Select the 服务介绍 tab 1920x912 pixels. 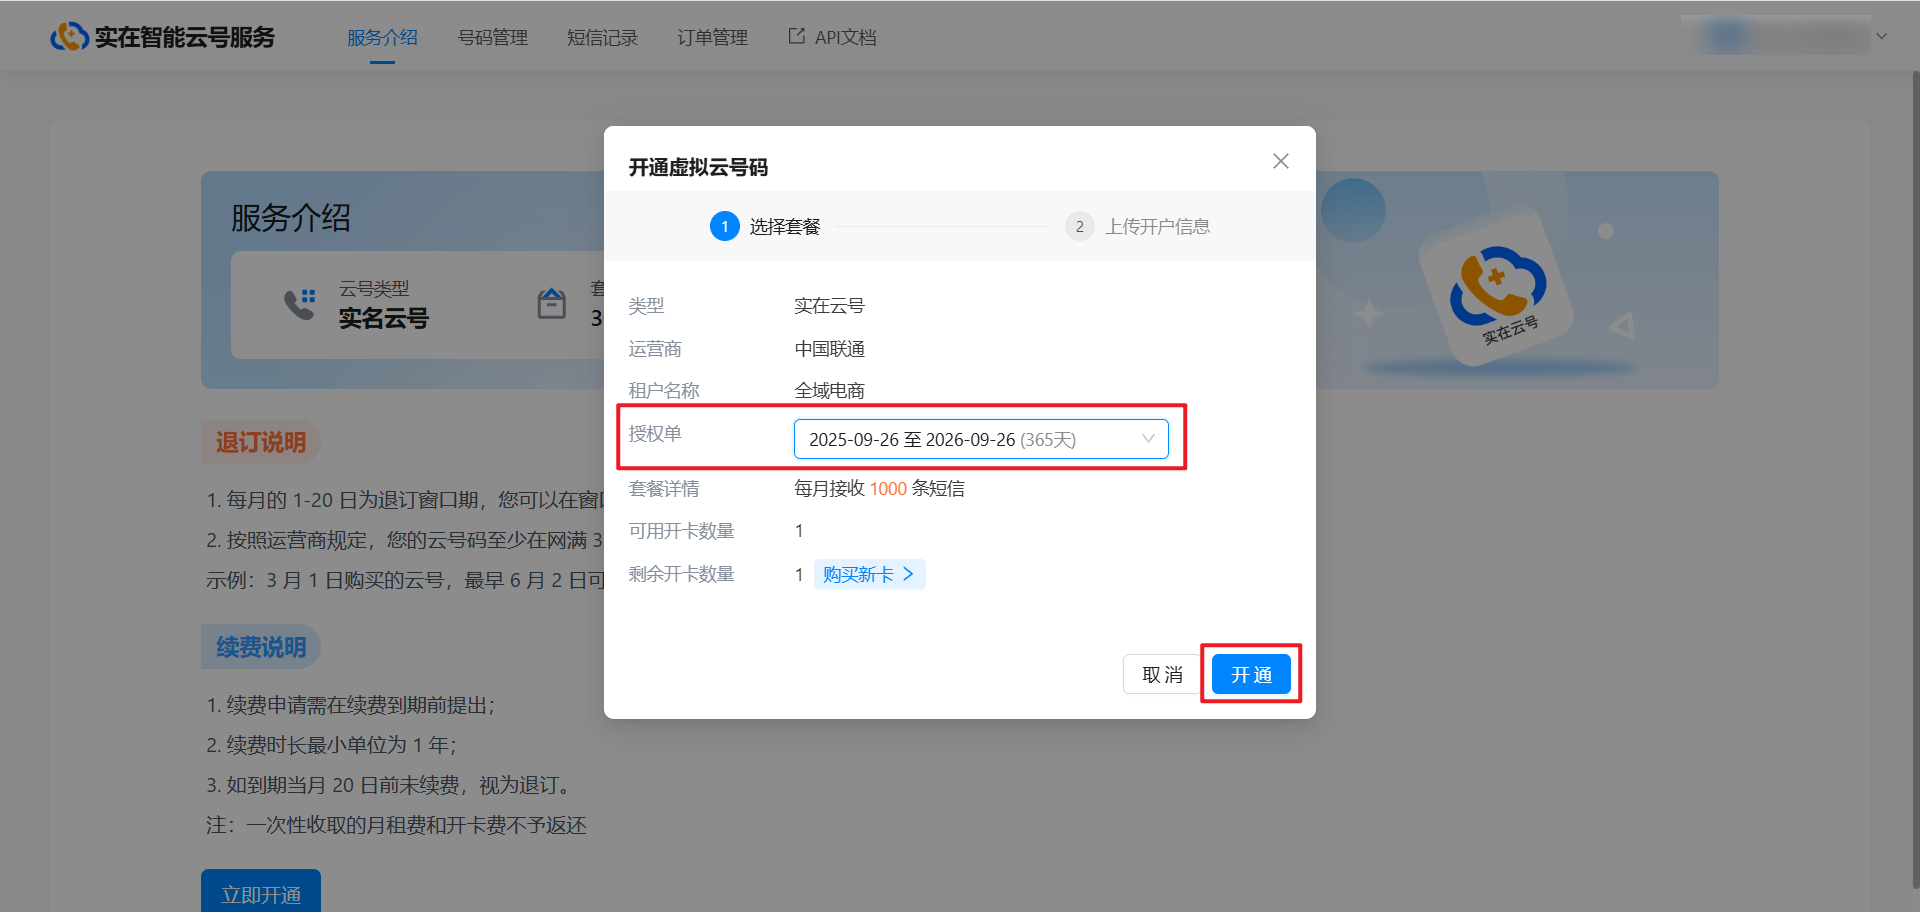(x=382, y=38)
